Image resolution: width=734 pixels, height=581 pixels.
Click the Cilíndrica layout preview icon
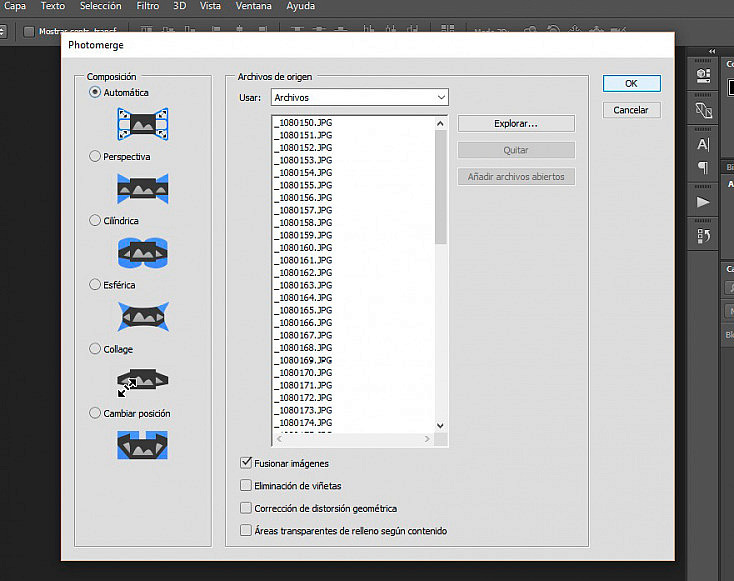pos(143,253)
